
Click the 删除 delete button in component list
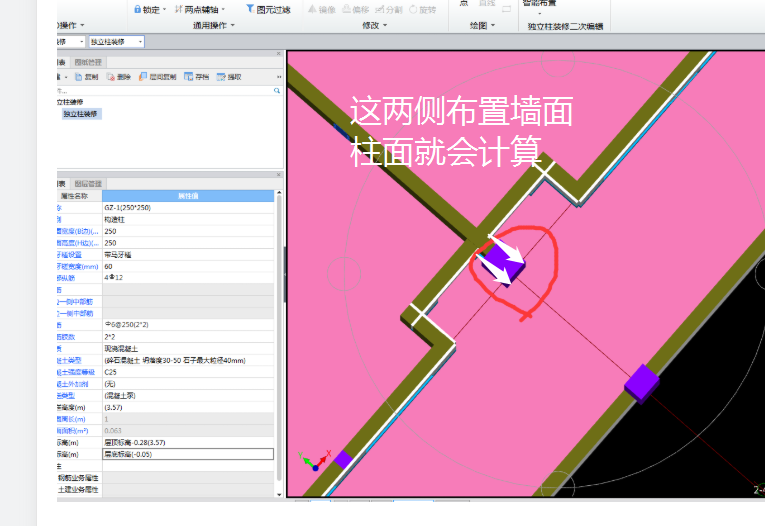tap(119, 77)
